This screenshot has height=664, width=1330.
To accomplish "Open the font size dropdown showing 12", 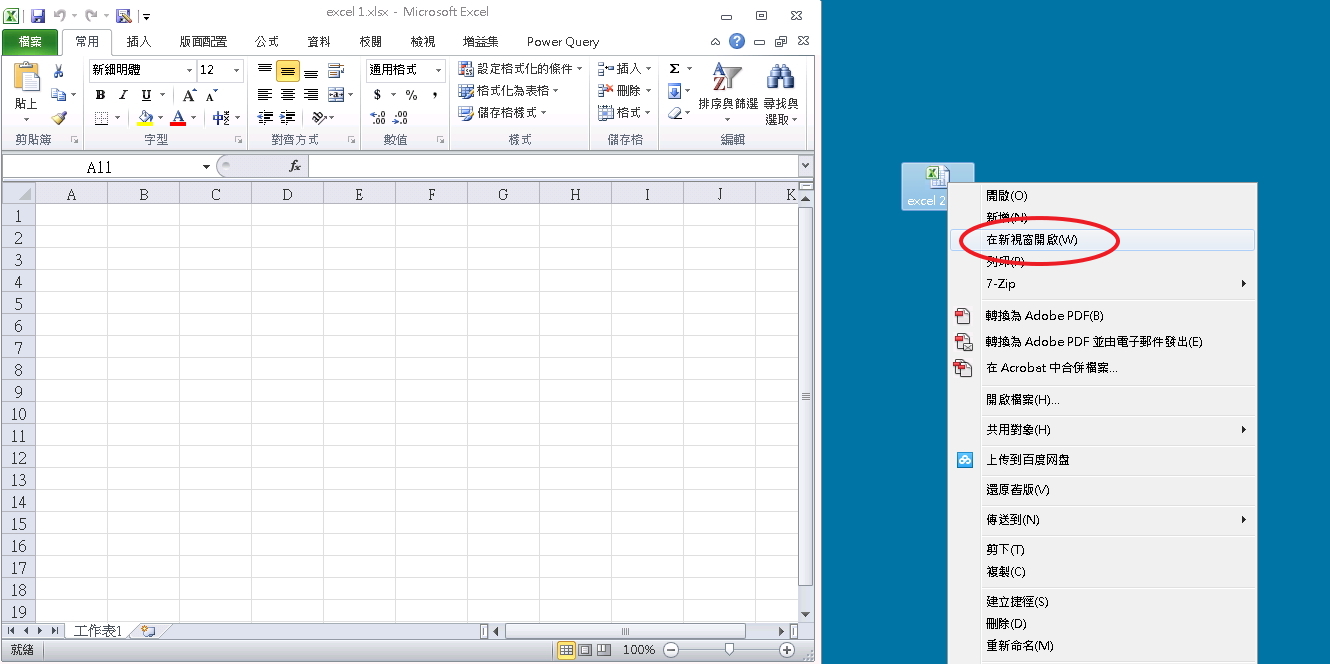I will pyautogui.click(x=237, y=70).
